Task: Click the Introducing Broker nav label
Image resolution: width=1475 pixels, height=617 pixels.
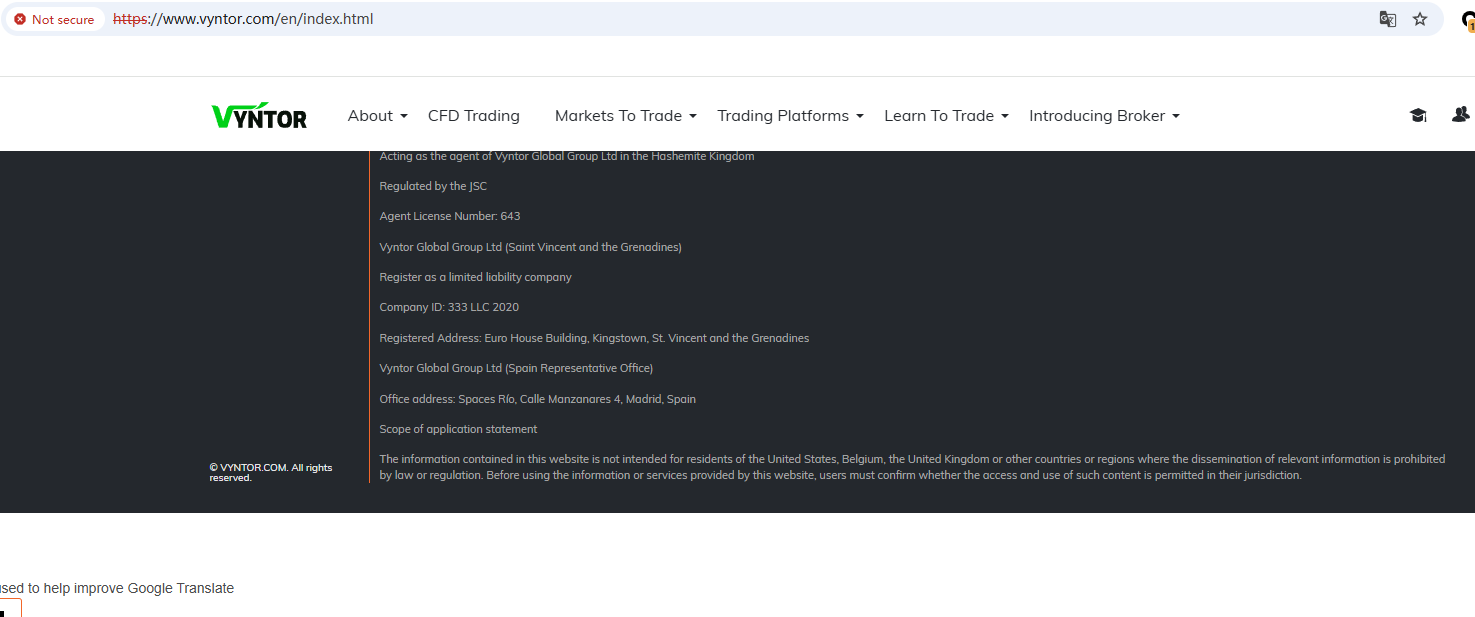Action: pos(1096,116)
